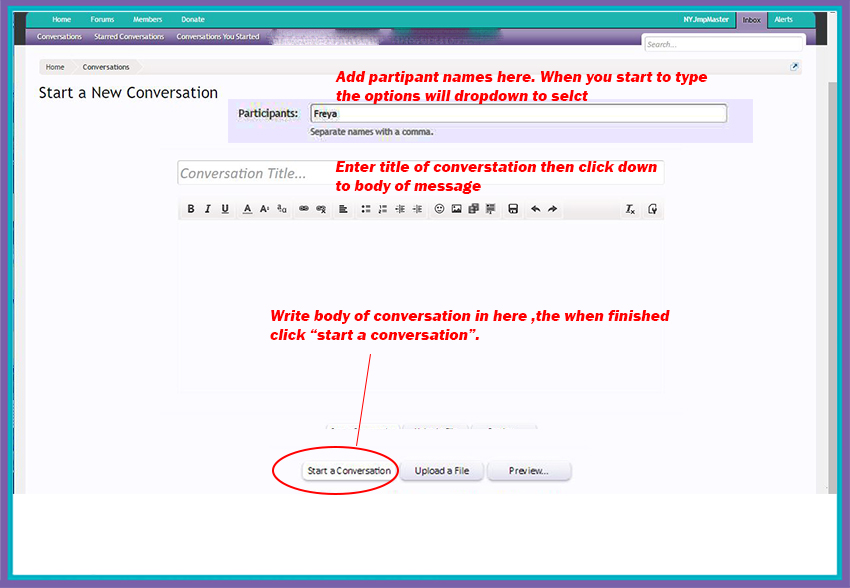The width and height of the screenshot is (850, 588).
Task: Insert a link using the link icon
Action: [303, 209]
